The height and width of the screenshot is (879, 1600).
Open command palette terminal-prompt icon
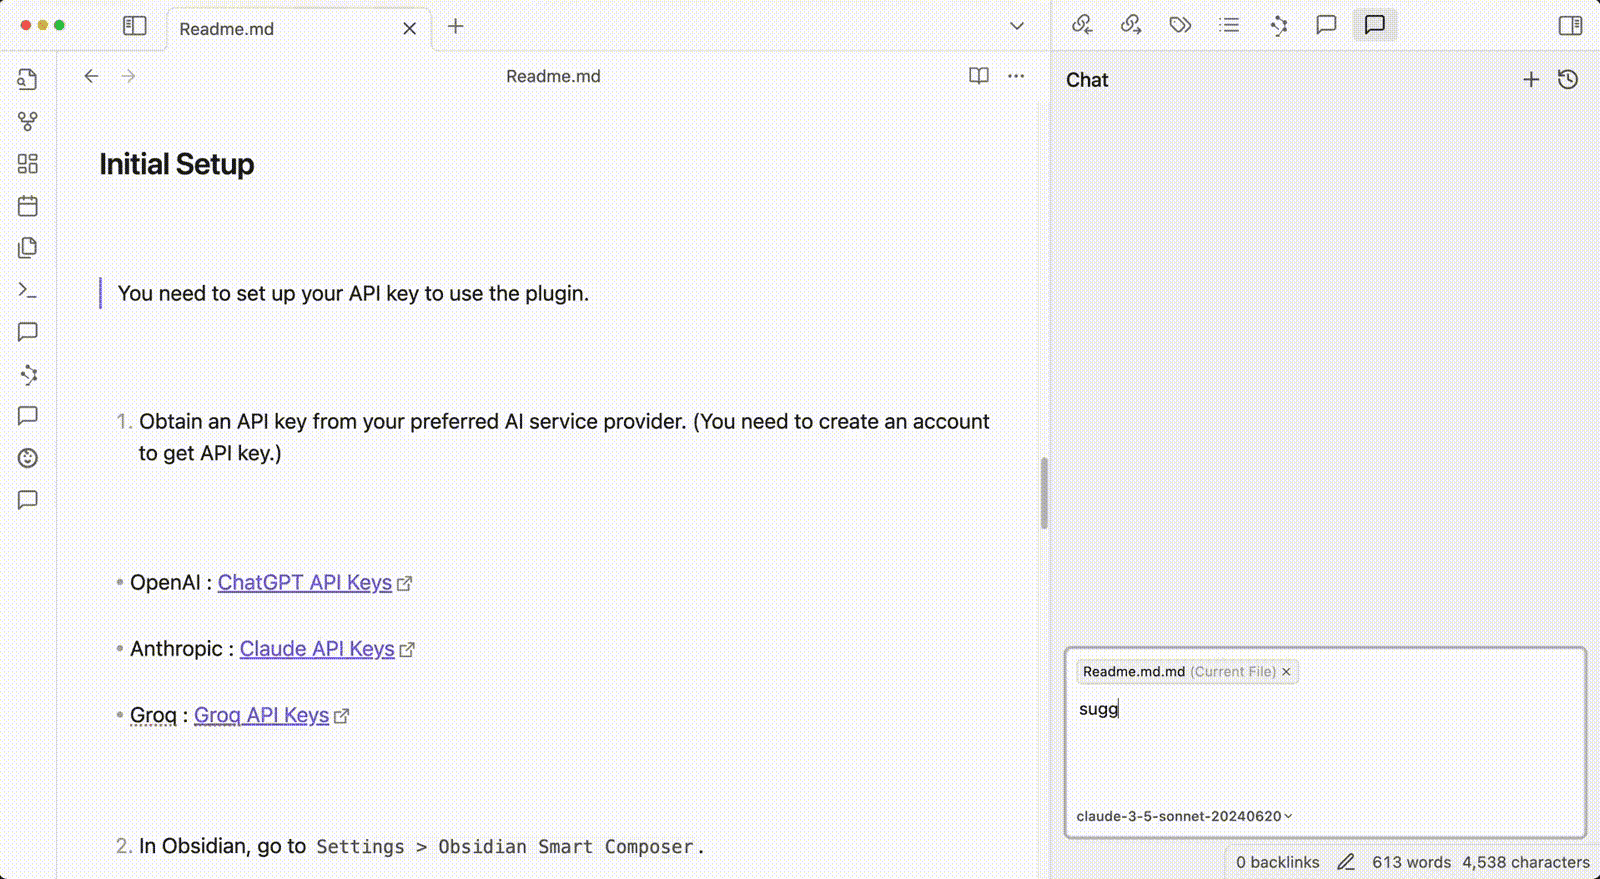click(x=28, y=290)
